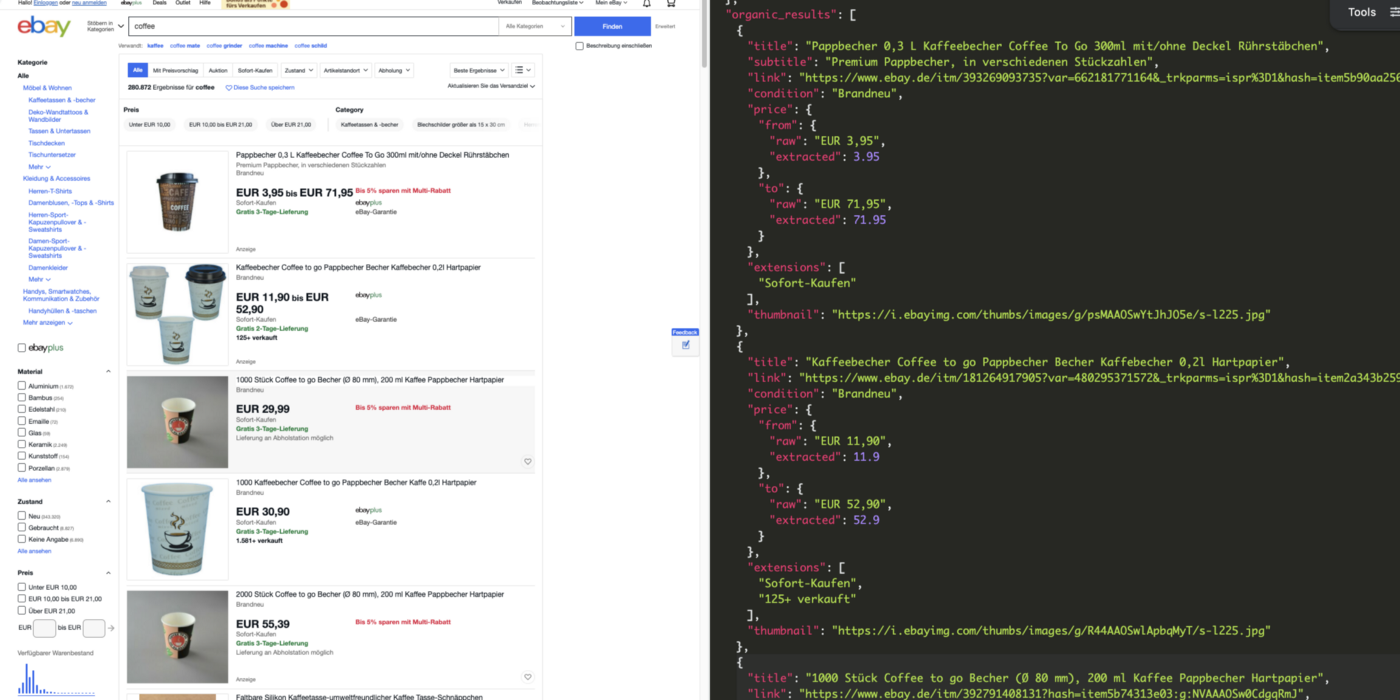Click heart icon next to Diese Suche speichern
Image resolution: width=1400 pixels, height=700 pixels.
point(228,88)
